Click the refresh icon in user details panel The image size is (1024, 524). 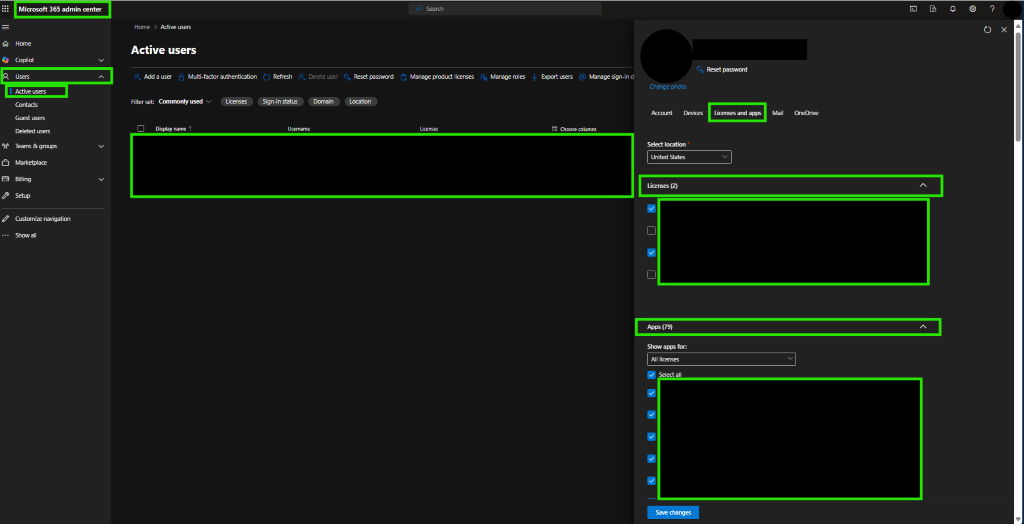[x=987, y=29]
